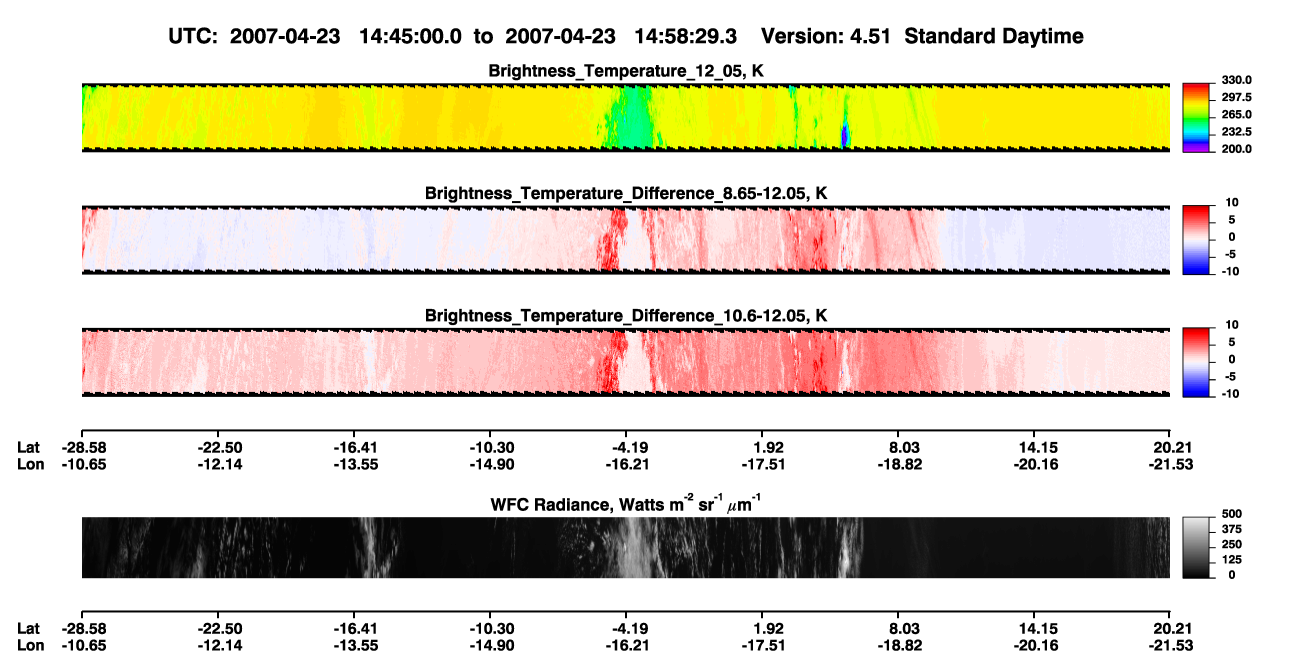Click the 10.6-12.05 difference red-blue colorbar
Image resolution: width=1300 pixels, height=667 pixels.
pyautogui.click(x=1195, y=362)
